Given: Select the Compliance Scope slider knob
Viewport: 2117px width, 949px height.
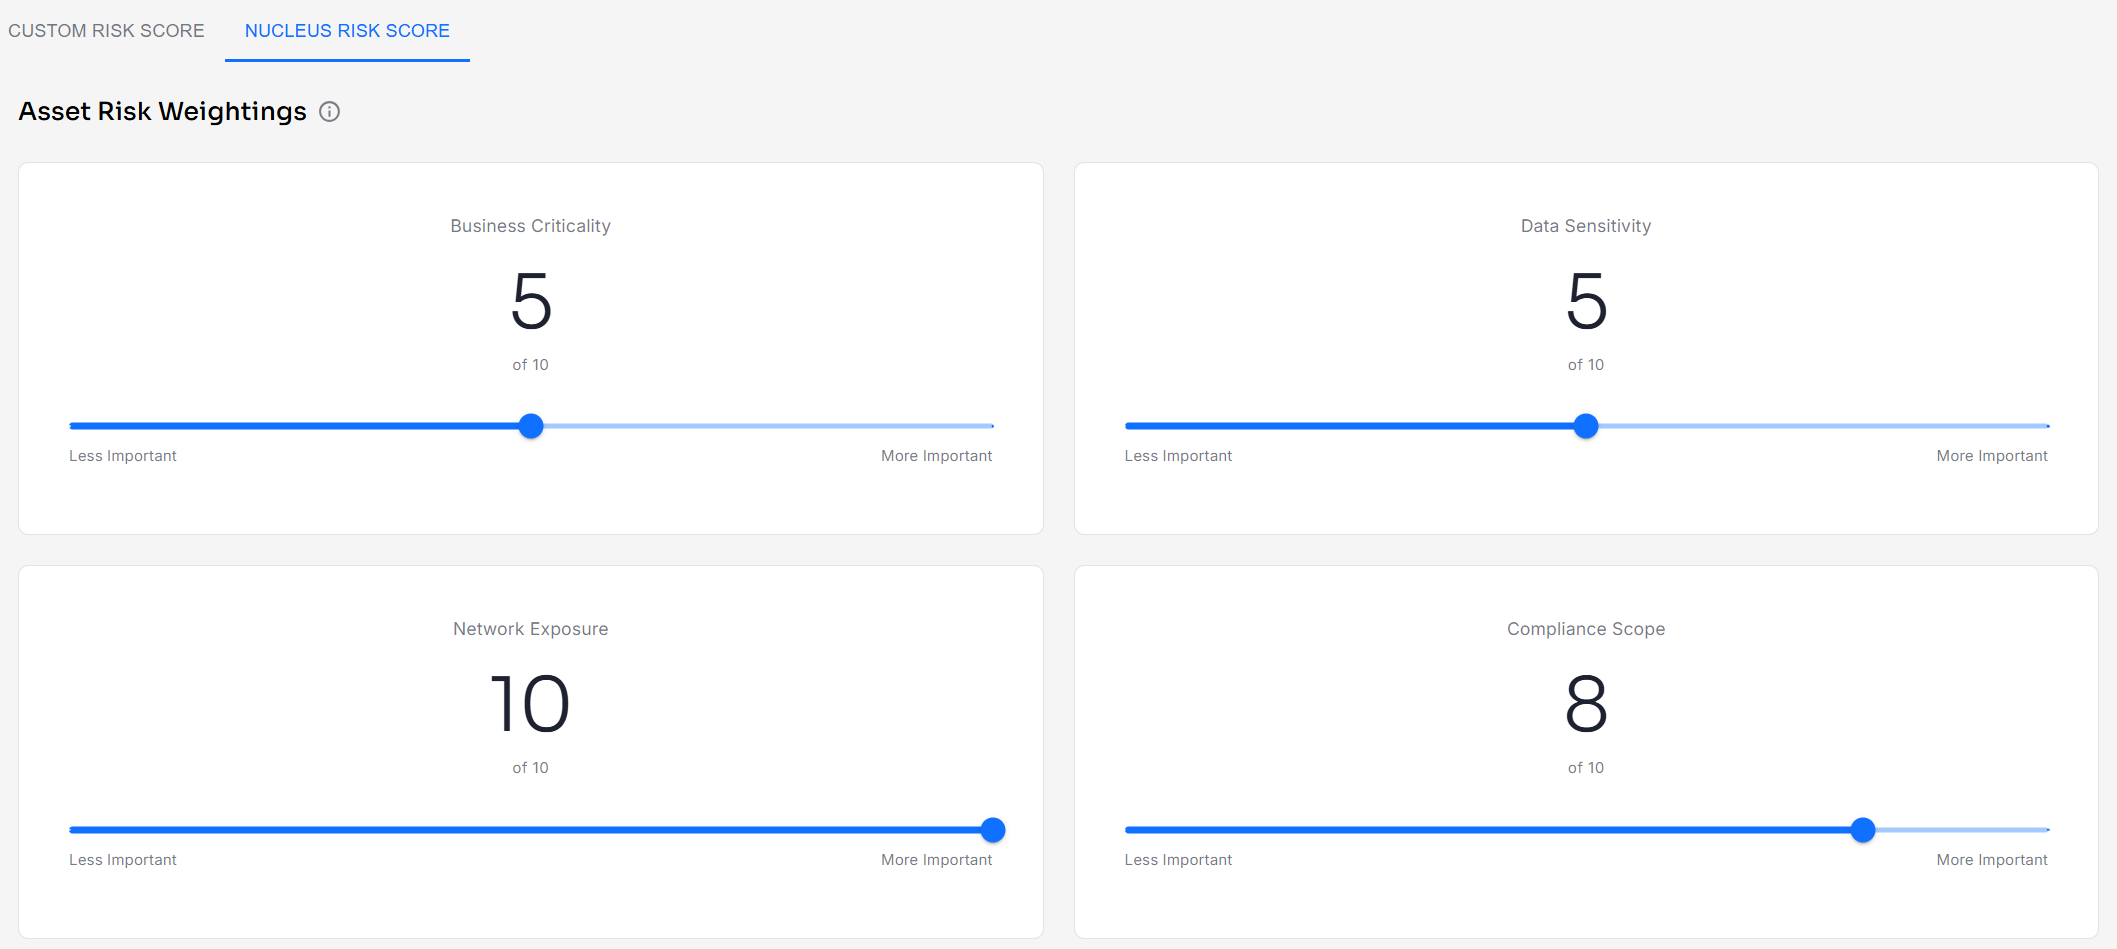Looking at the screenshot, I should point(1862,830).
